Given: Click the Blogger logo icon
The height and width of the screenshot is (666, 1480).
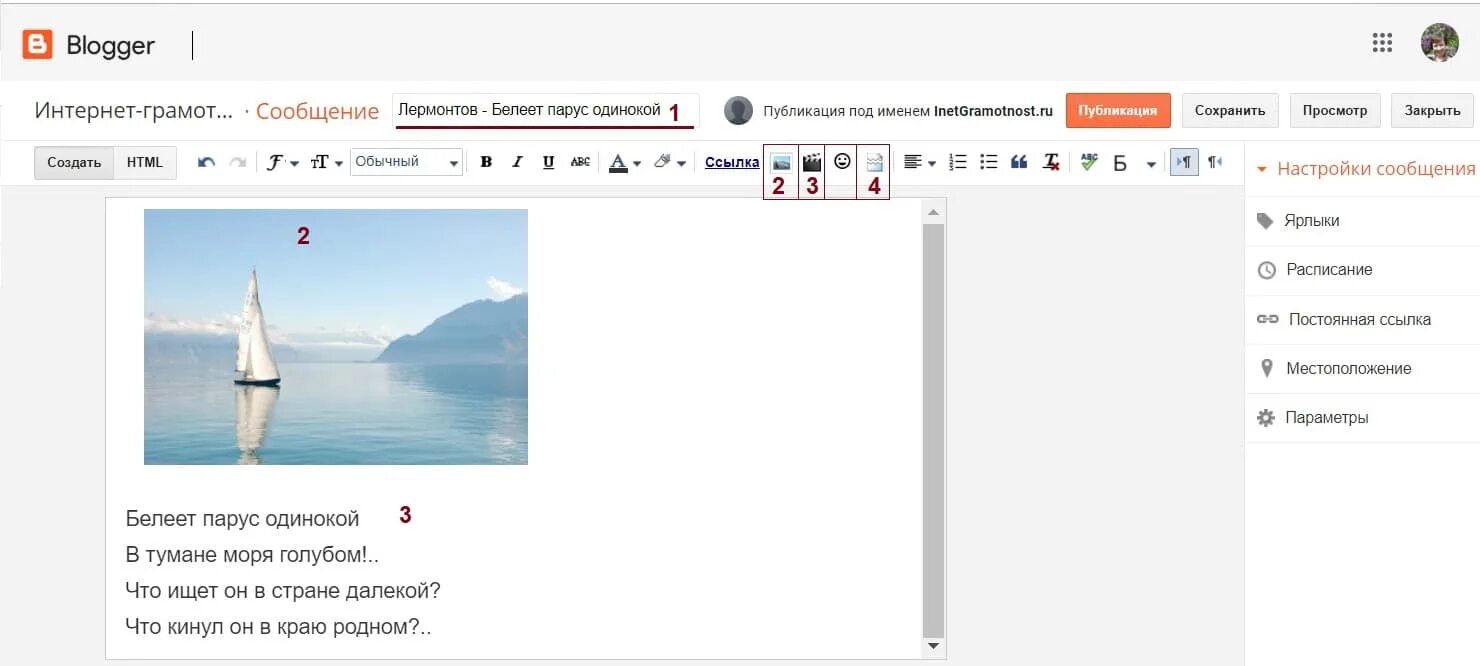Looking at the screenshot, I should [x=37, y=45].
